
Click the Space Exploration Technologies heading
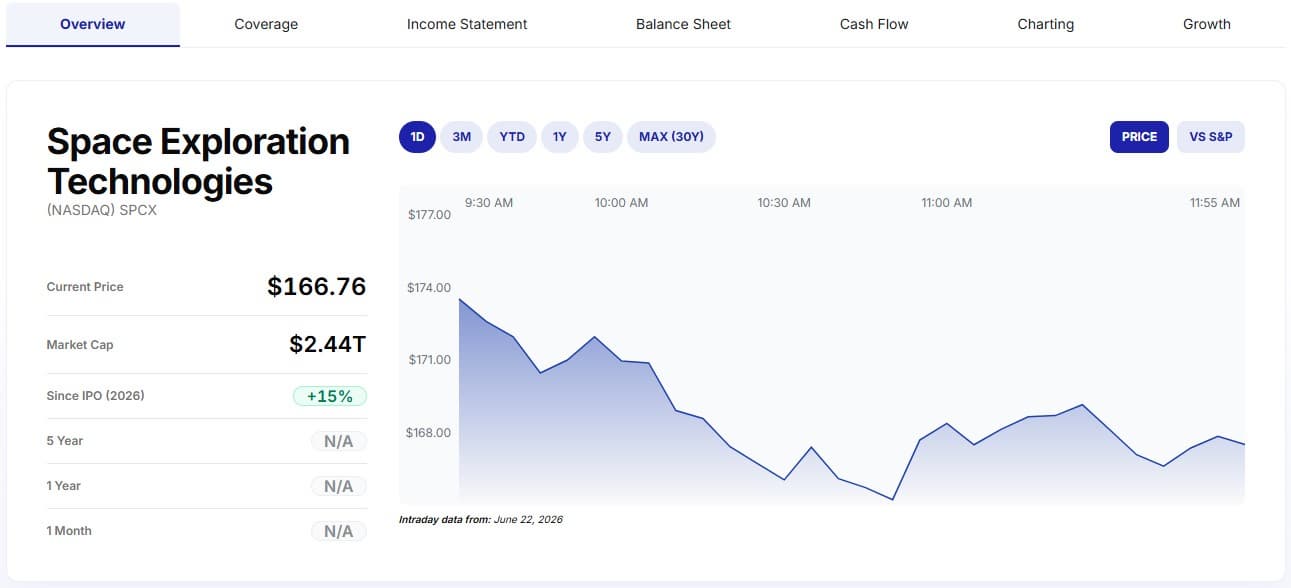coord(198,161)
